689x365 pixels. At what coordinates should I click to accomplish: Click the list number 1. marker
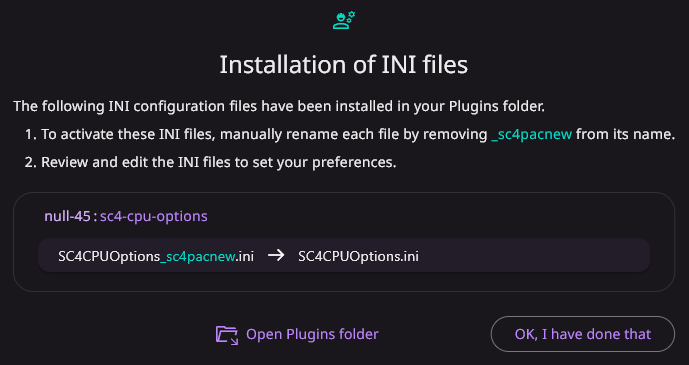31,135
